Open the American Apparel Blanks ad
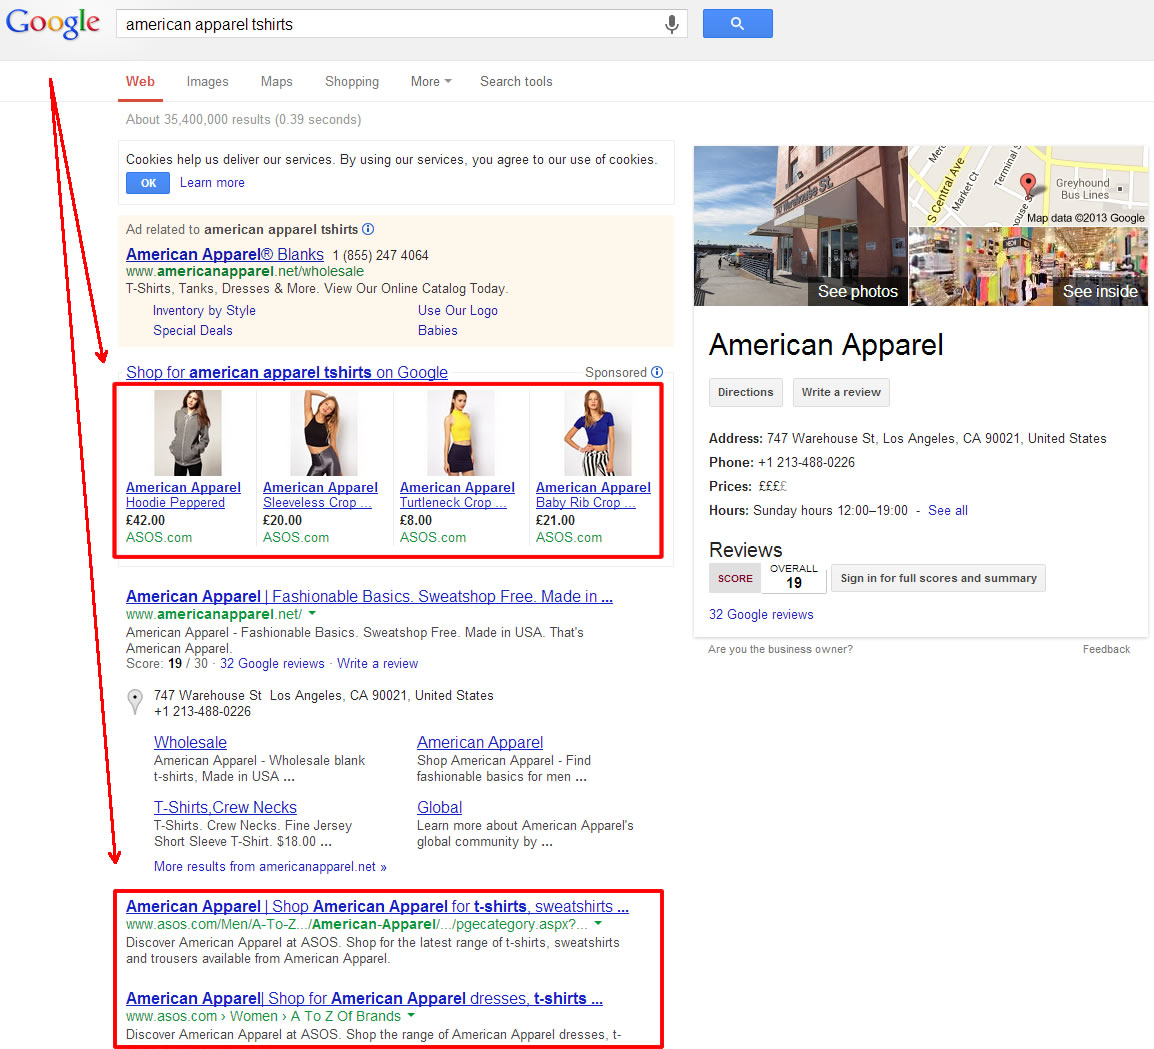1154x1049 pixels. pos(224,254)
